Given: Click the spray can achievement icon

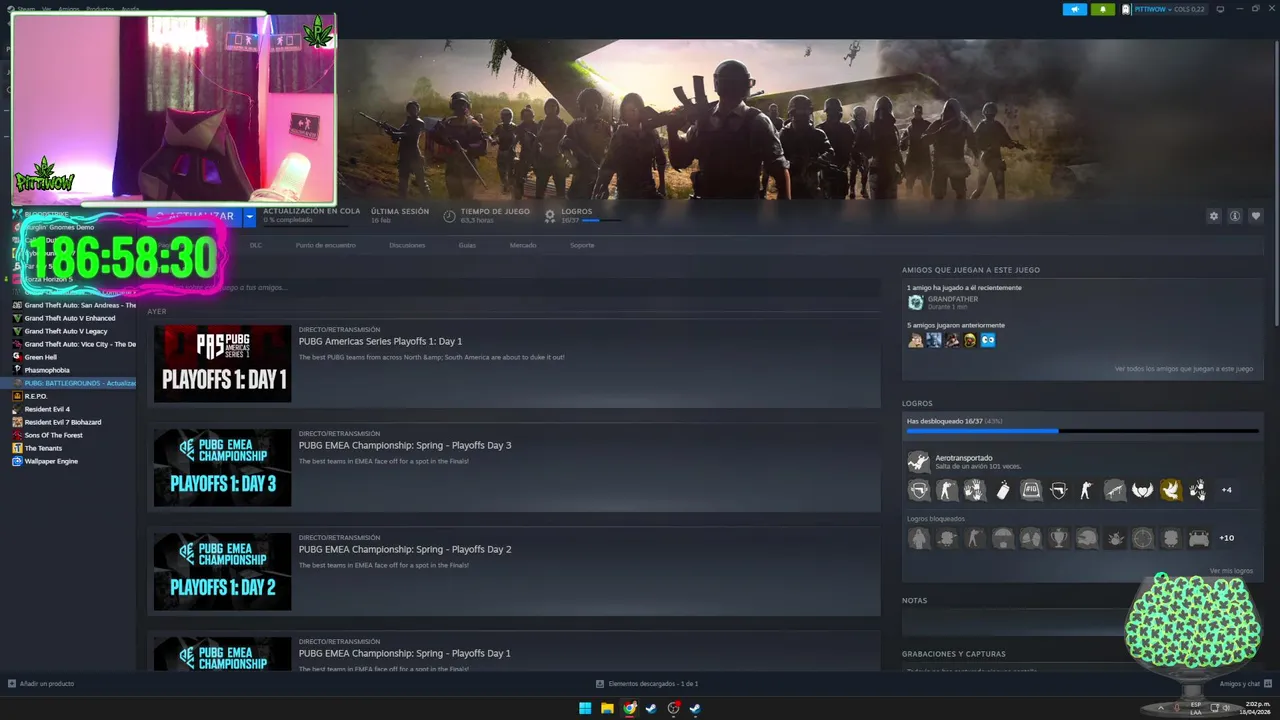Looking at the screenshot, I should coord(1003,490).
